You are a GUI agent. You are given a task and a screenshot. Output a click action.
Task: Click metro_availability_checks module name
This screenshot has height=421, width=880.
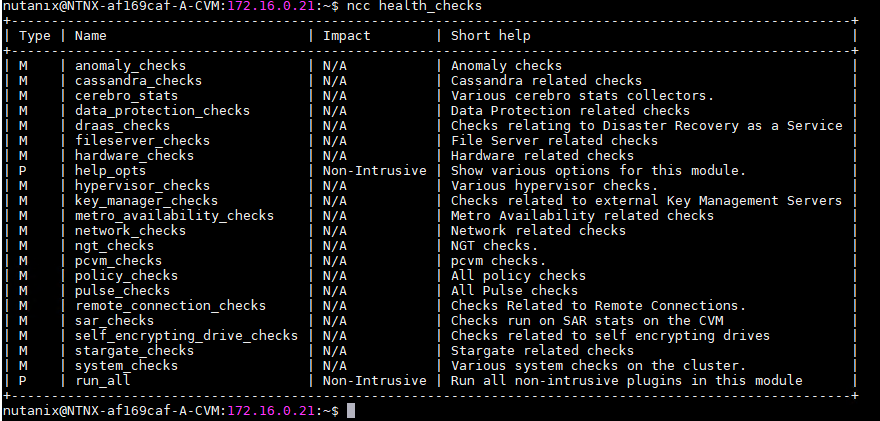174,216
